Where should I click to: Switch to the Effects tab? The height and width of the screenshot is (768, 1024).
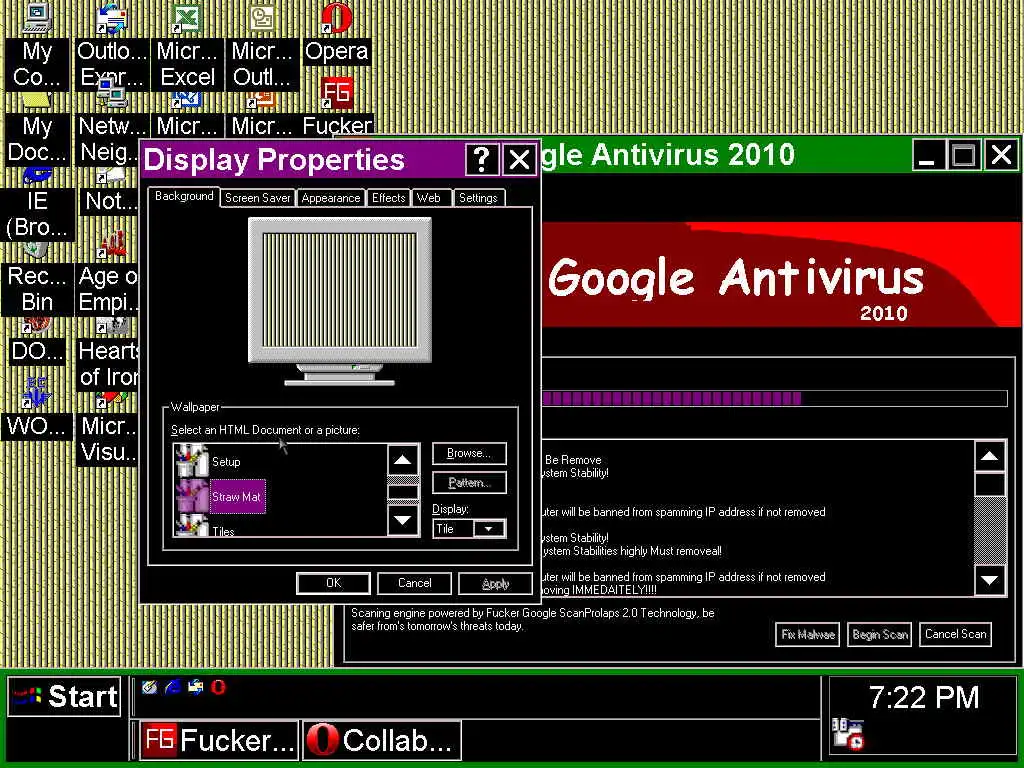pyautogui.click(x=389, y=198)
